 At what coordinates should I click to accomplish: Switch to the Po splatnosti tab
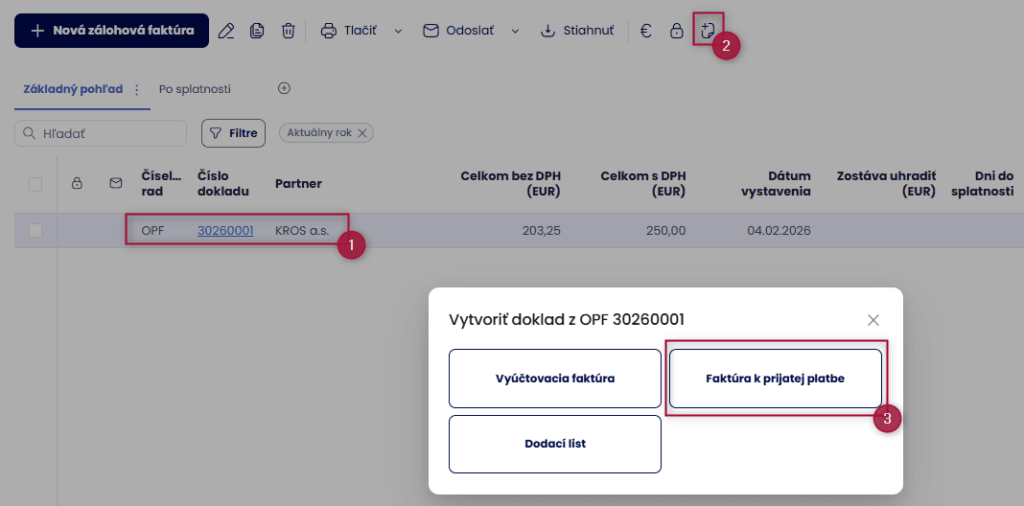click(x=195, y=89)
